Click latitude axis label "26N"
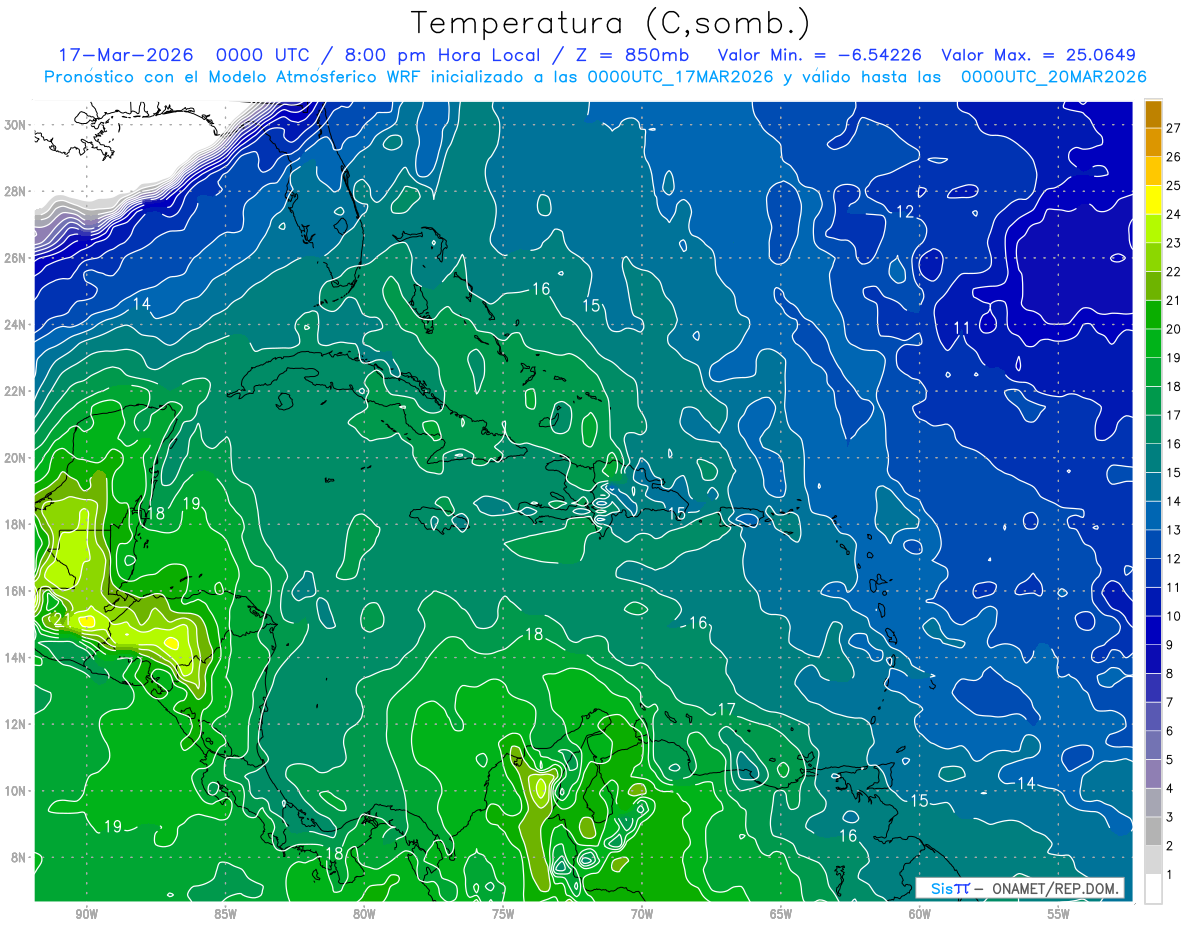The width and height of the screenshot is (1200, 927). coord(15,258)
